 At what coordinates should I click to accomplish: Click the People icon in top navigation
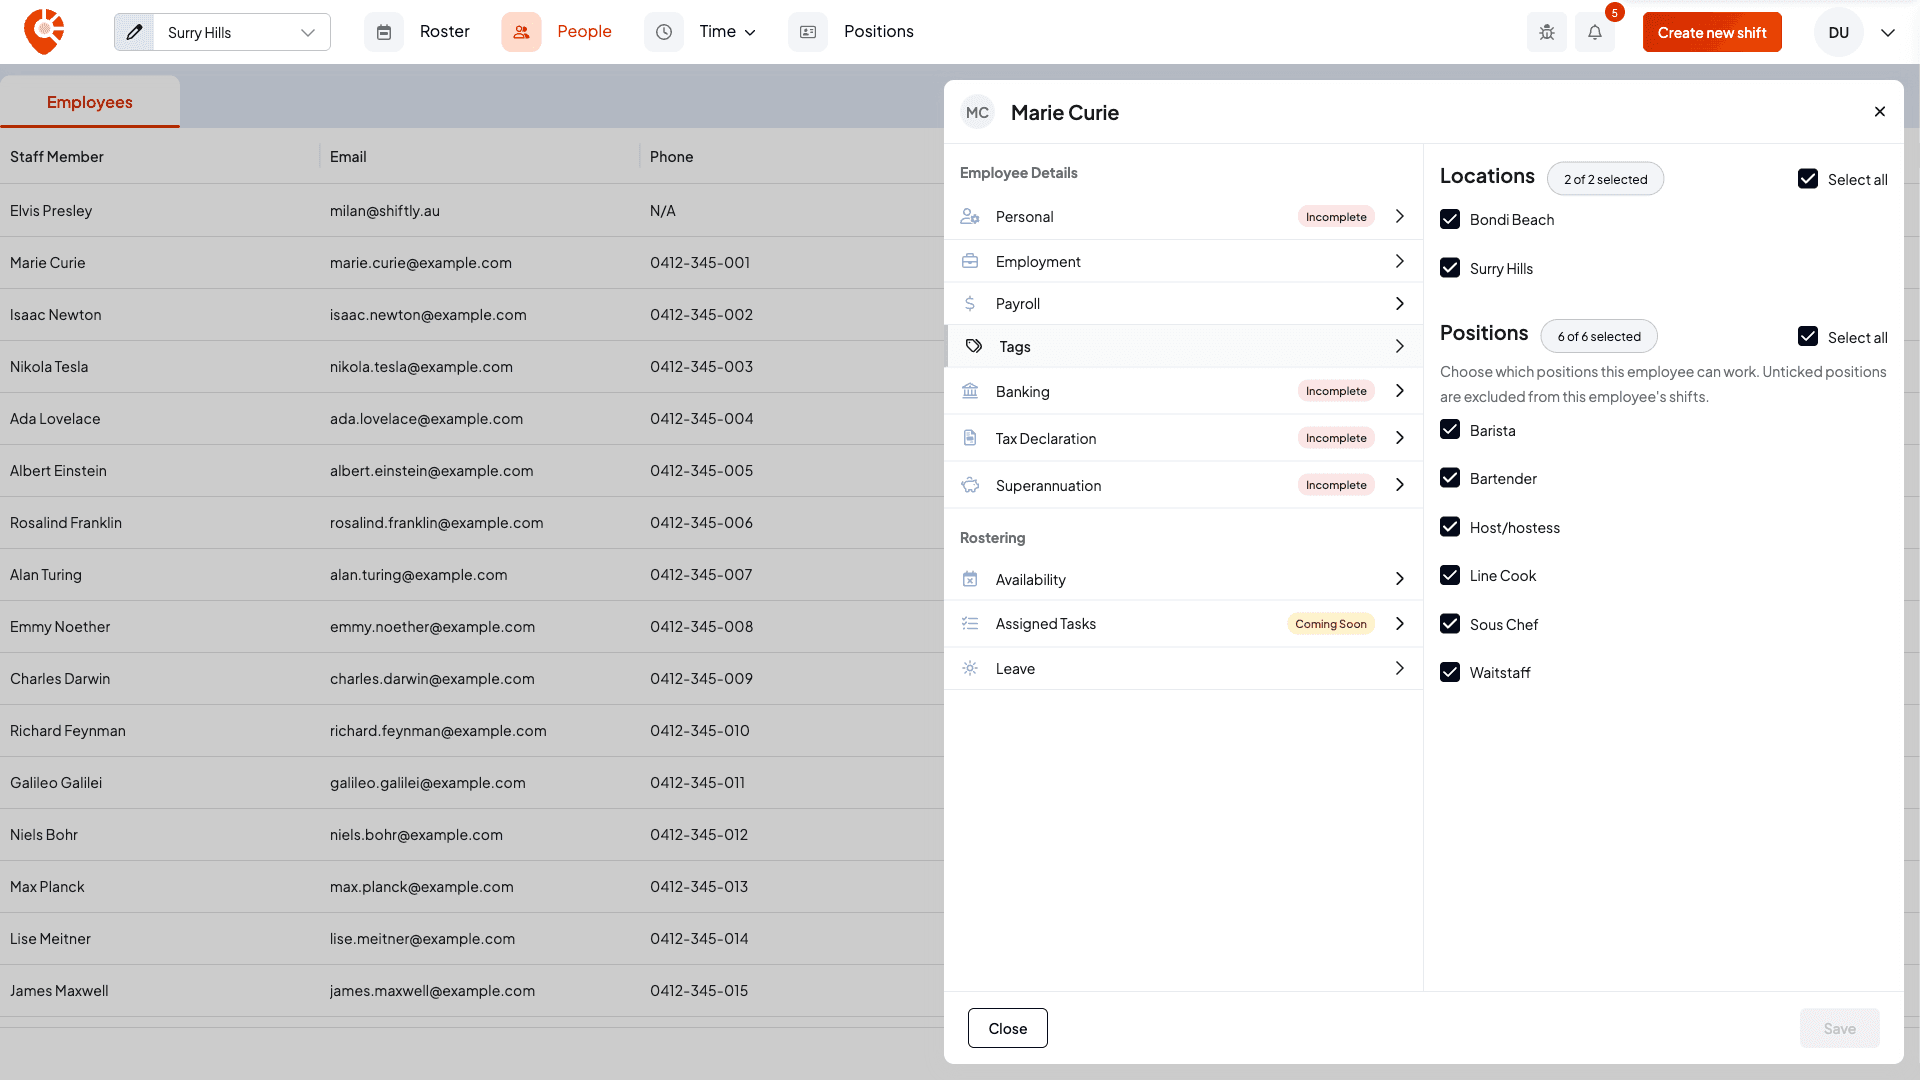click(521, 32)
